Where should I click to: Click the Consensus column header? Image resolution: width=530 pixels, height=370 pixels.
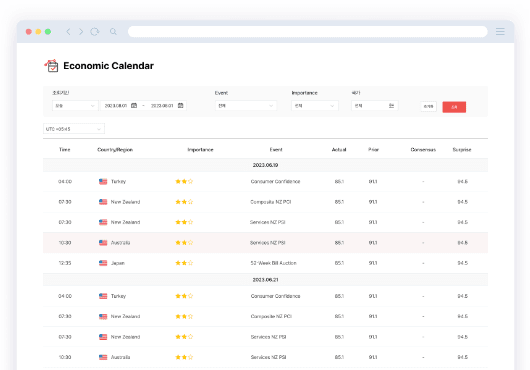coord(423,150)
